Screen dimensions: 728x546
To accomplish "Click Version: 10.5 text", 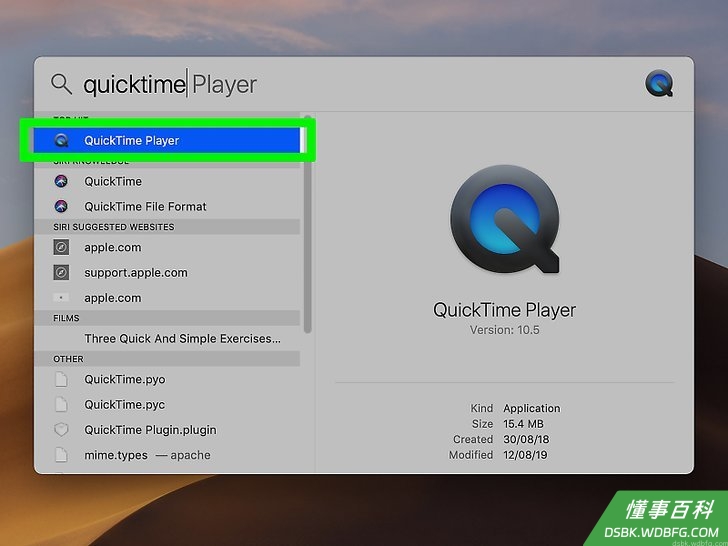I will click(504, 330).
